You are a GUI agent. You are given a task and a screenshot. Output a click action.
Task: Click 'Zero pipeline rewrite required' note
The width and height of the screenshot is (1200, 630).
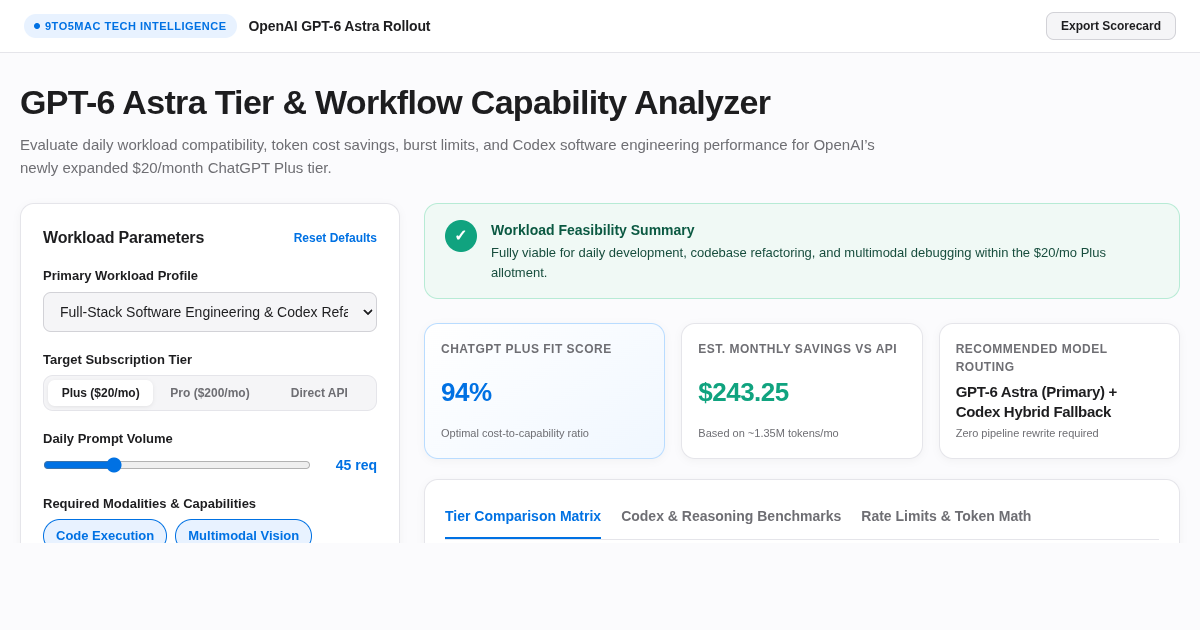(1027, 433)
